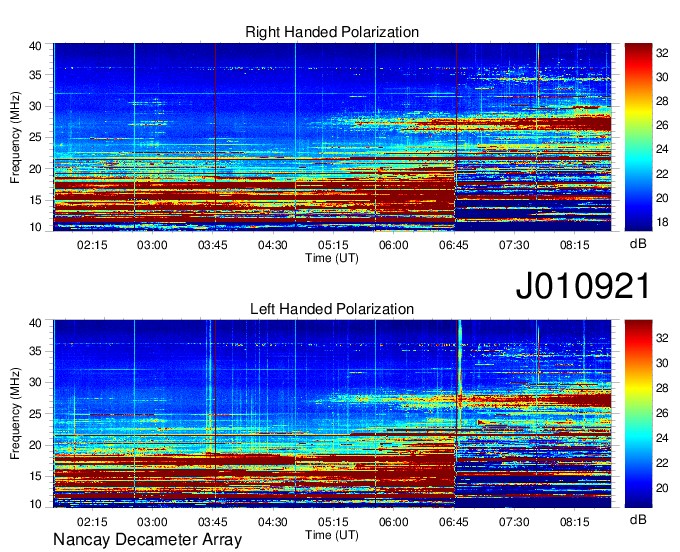Click 06:45 tick on left-handed time axis
Viewport: 680px width, 552px height.
pyautogui.click(x=454, y=522)
